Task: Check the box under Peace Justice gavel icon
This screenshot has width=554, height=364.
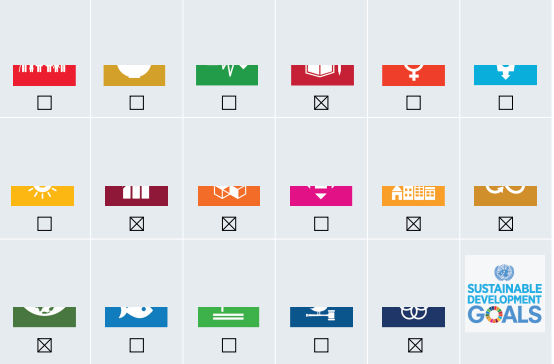Action: [x=321, y=345]
